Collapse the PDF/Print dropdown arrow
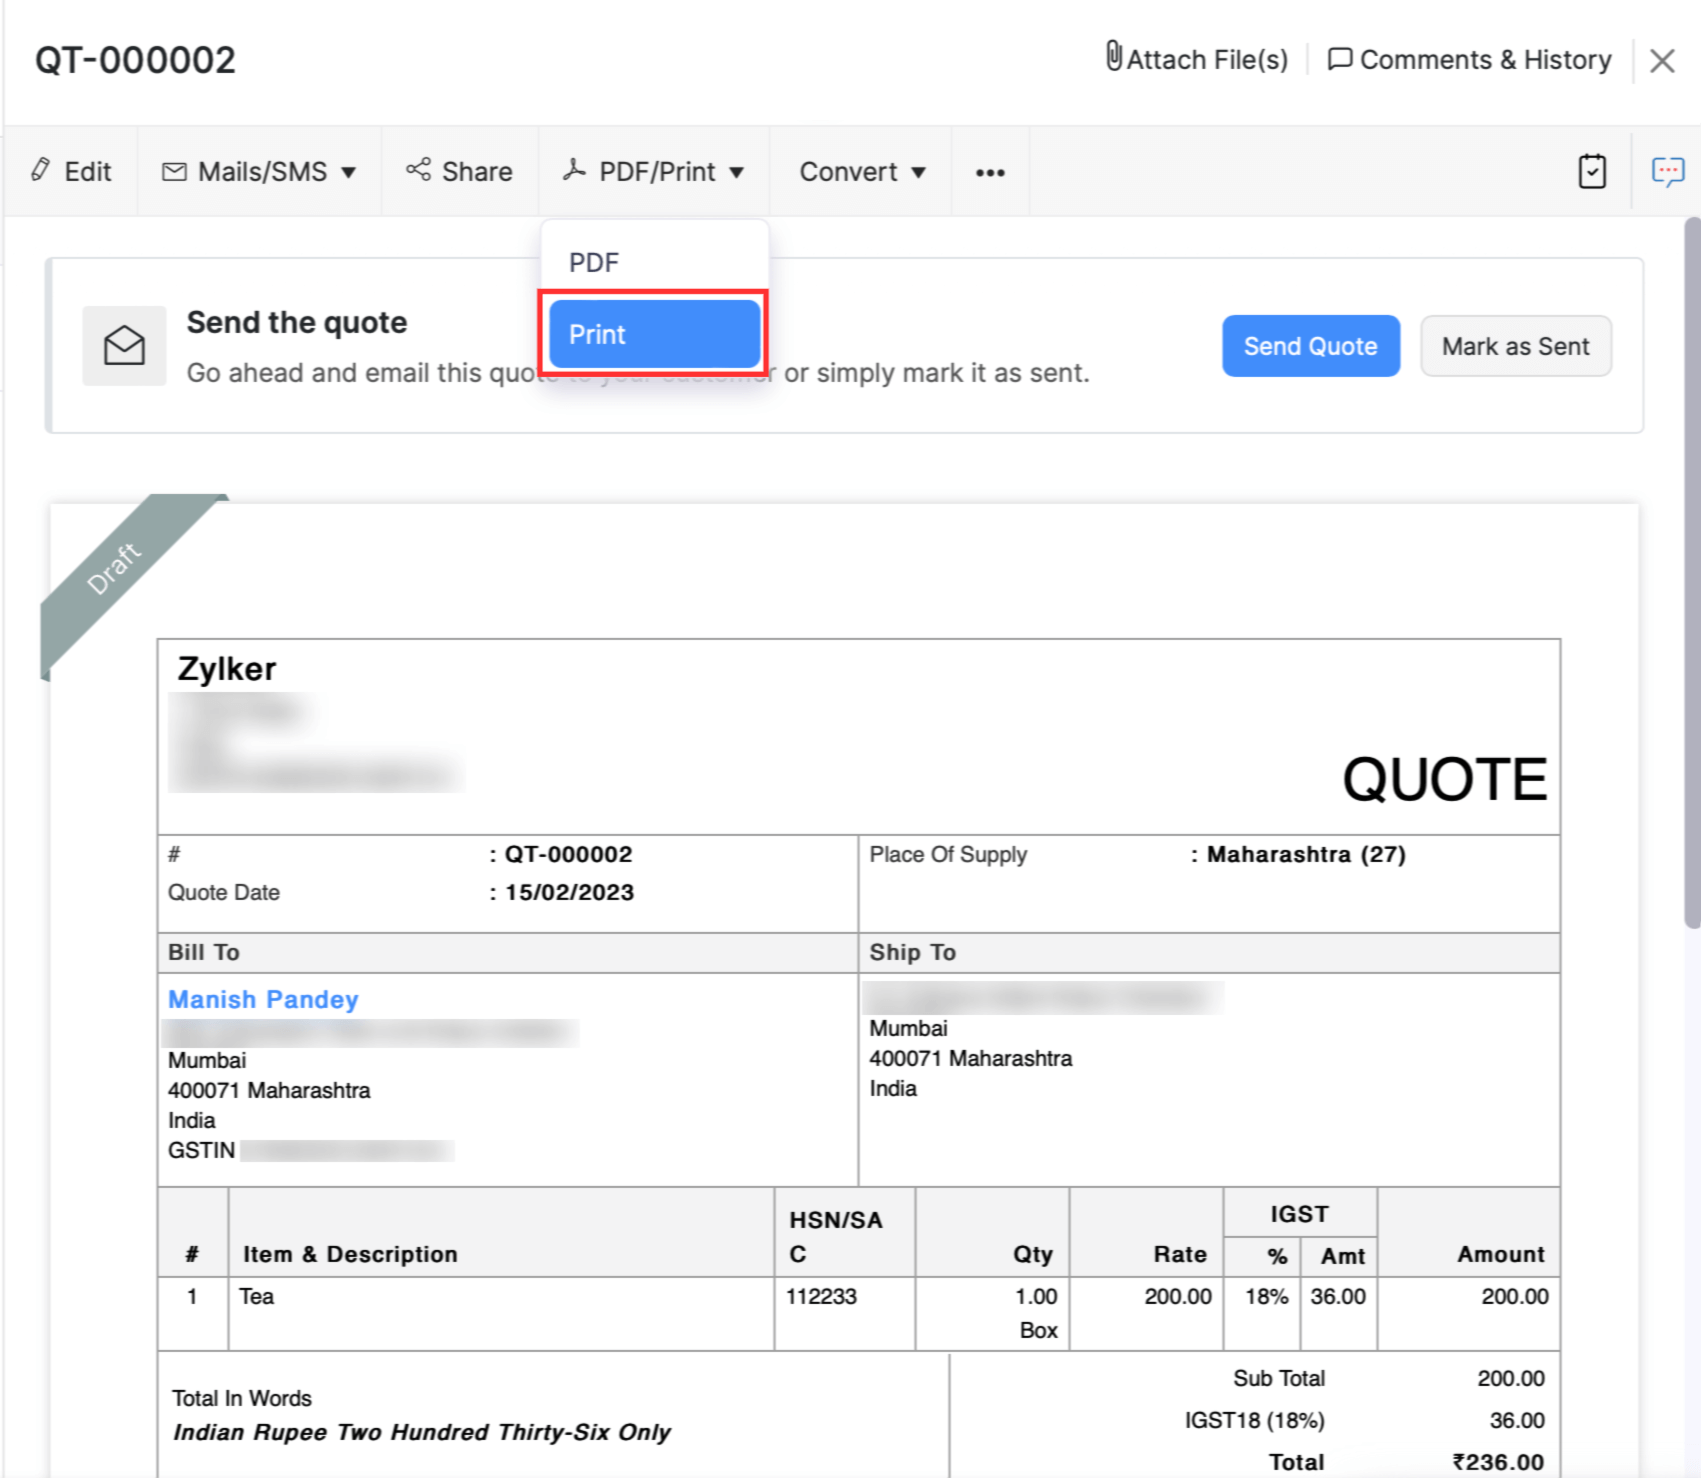This screenshot has width=1701, height=1478. (737, 172)
